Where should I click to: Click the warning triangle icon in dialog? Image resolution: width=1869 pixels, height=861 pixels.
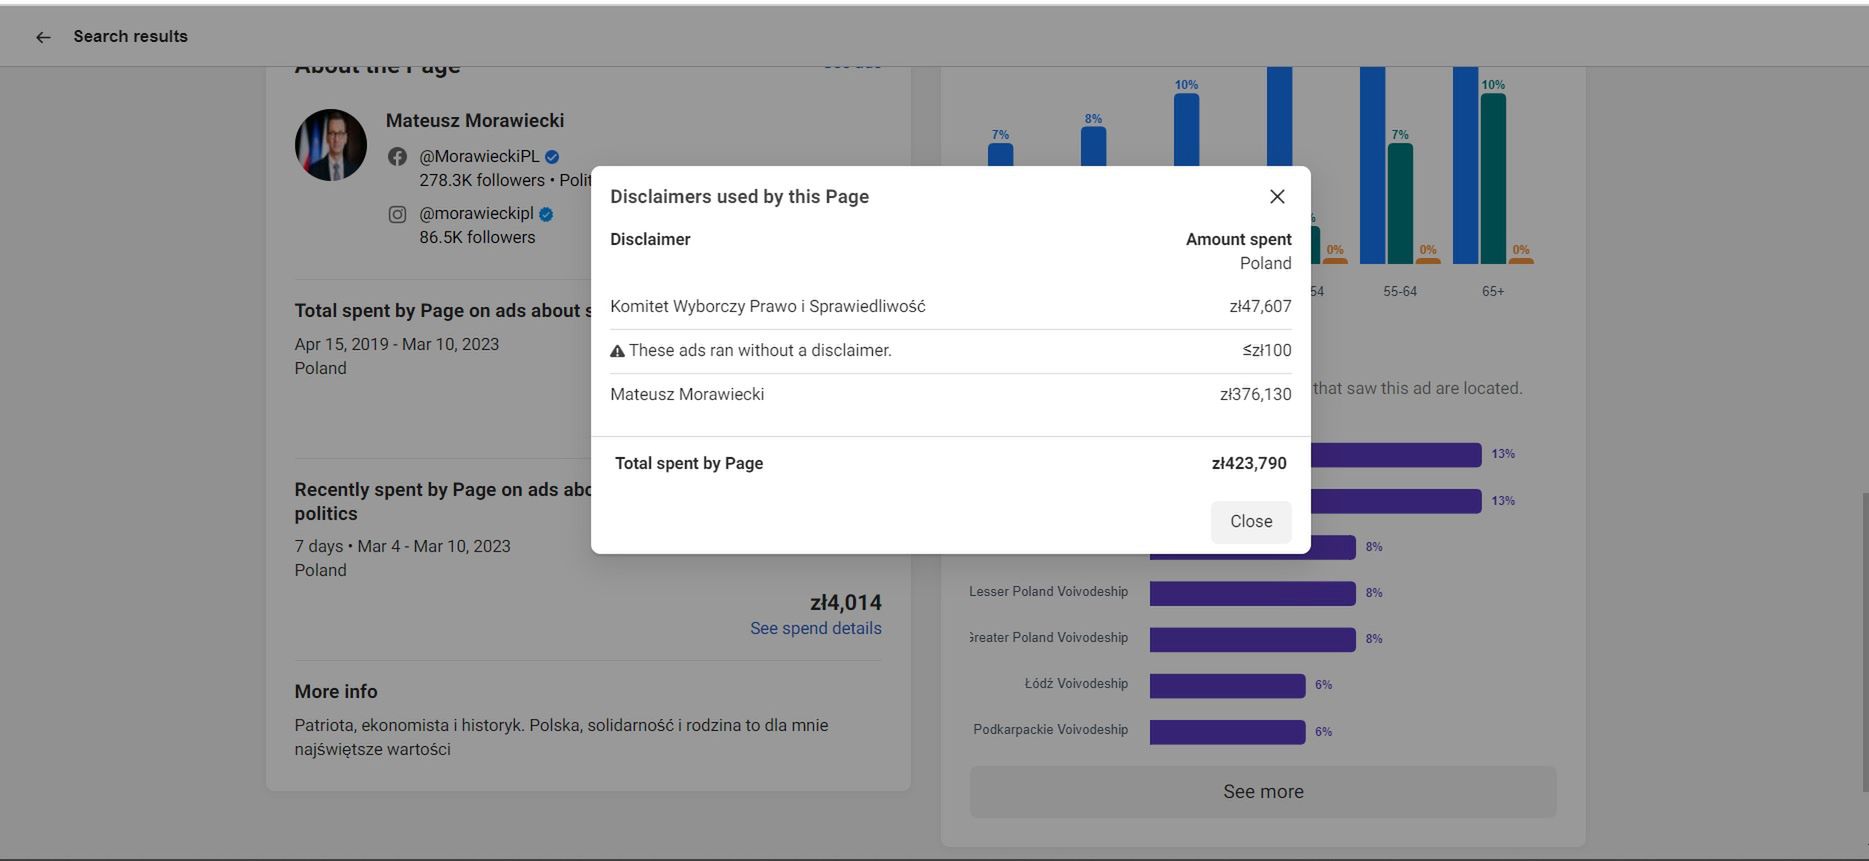click(x=617, y=351)
